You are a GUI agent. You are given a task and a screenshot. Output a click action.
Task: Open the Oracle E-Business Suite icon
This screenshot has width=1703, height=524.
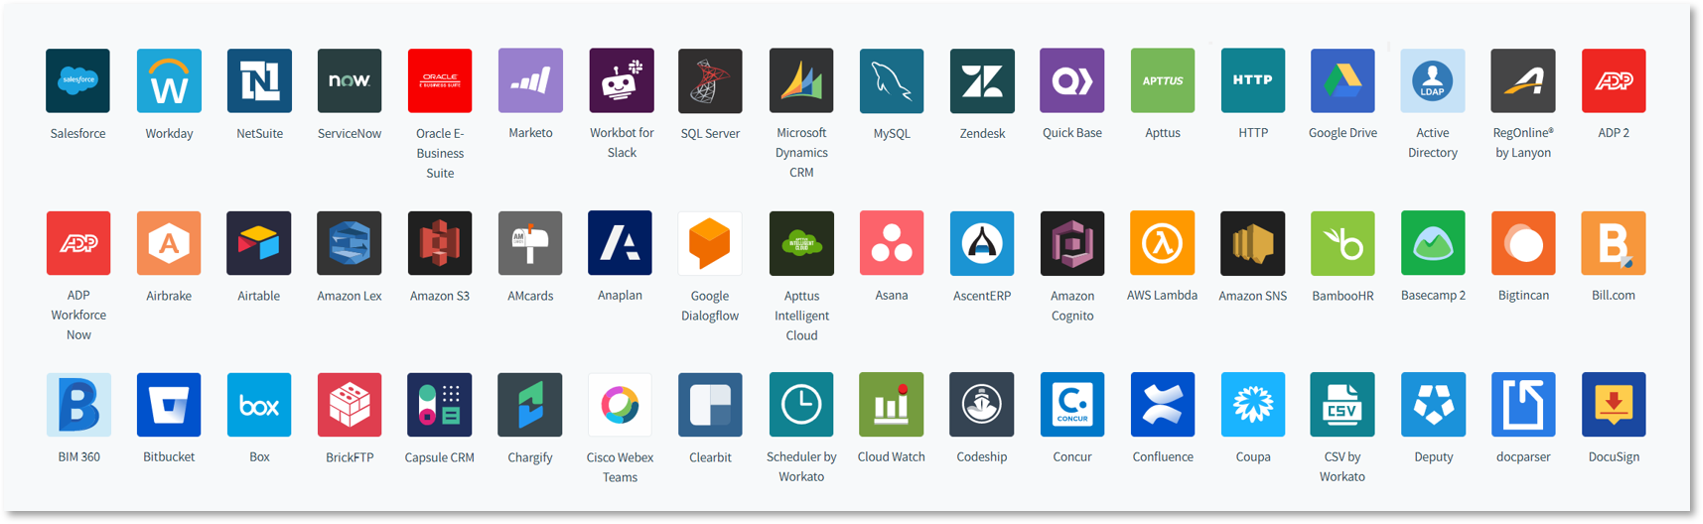[440, 81]
